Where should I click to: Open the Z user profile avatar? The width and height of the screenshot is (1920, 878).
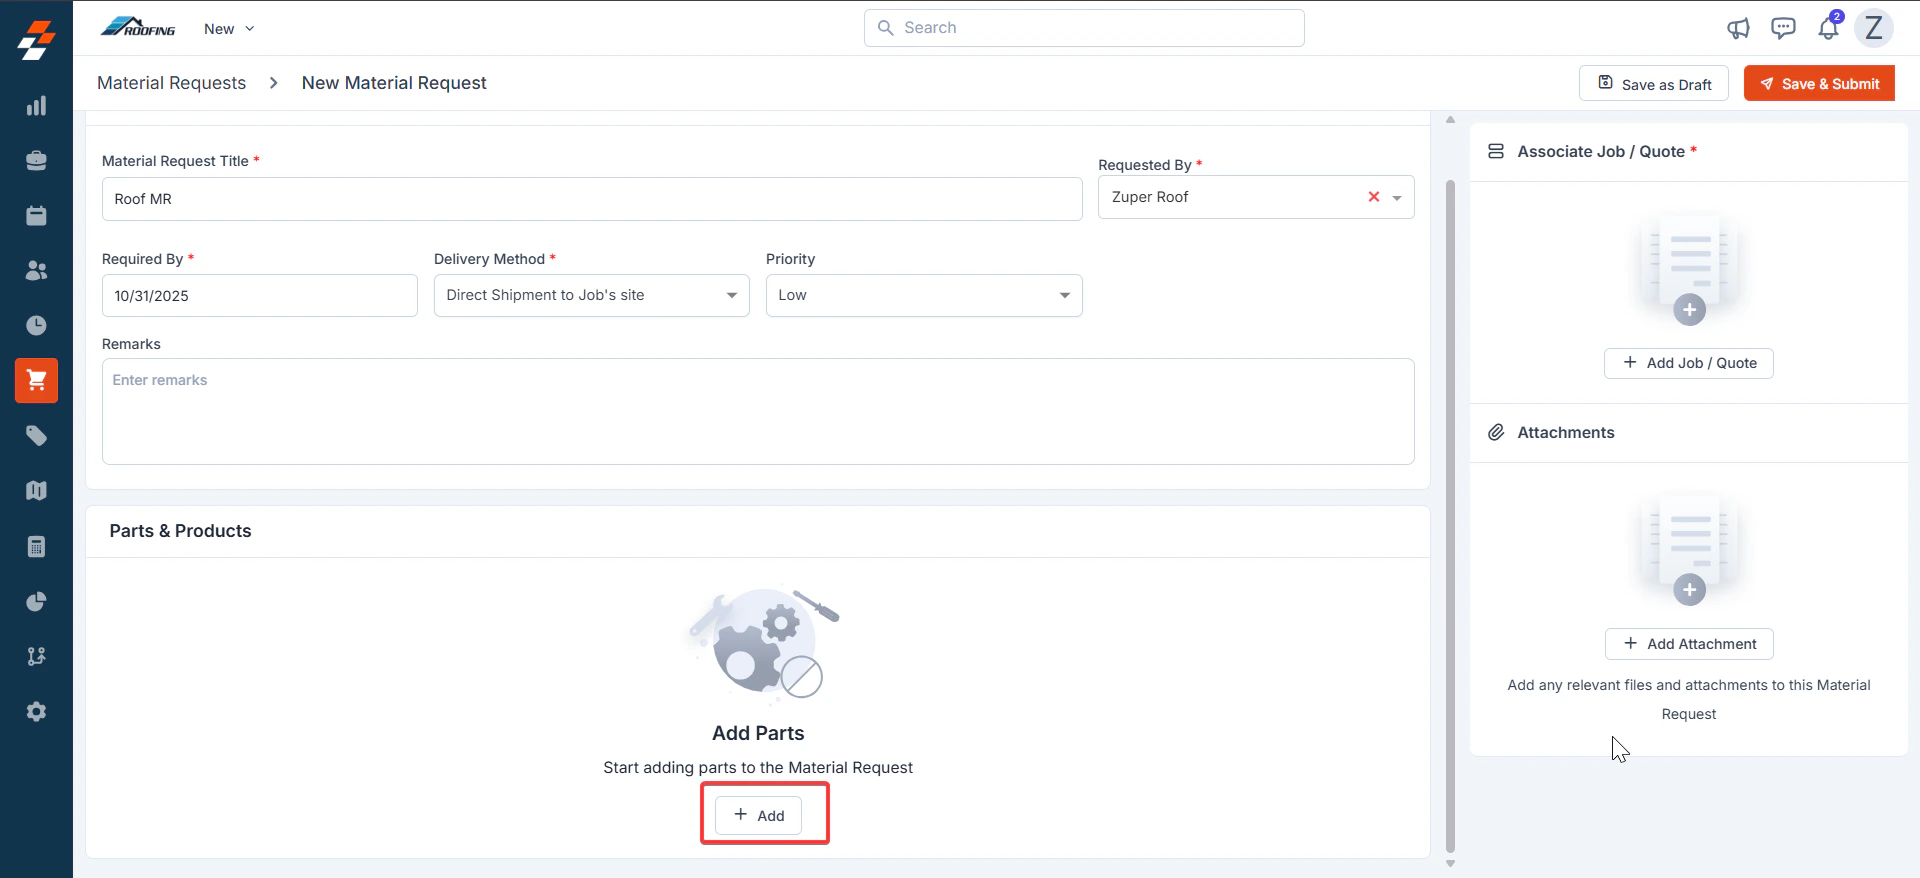pos(1874,28)
